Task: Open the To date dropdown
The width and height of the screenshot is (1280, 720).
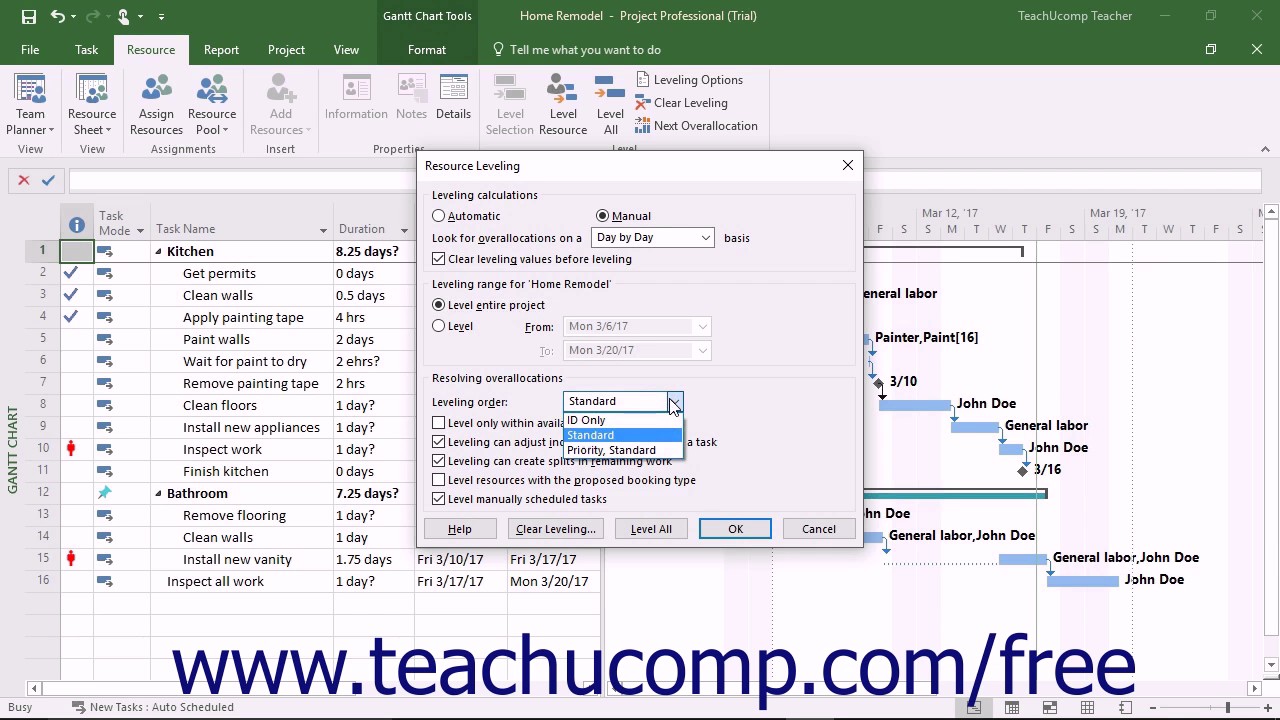Action: tap(702, 351)
